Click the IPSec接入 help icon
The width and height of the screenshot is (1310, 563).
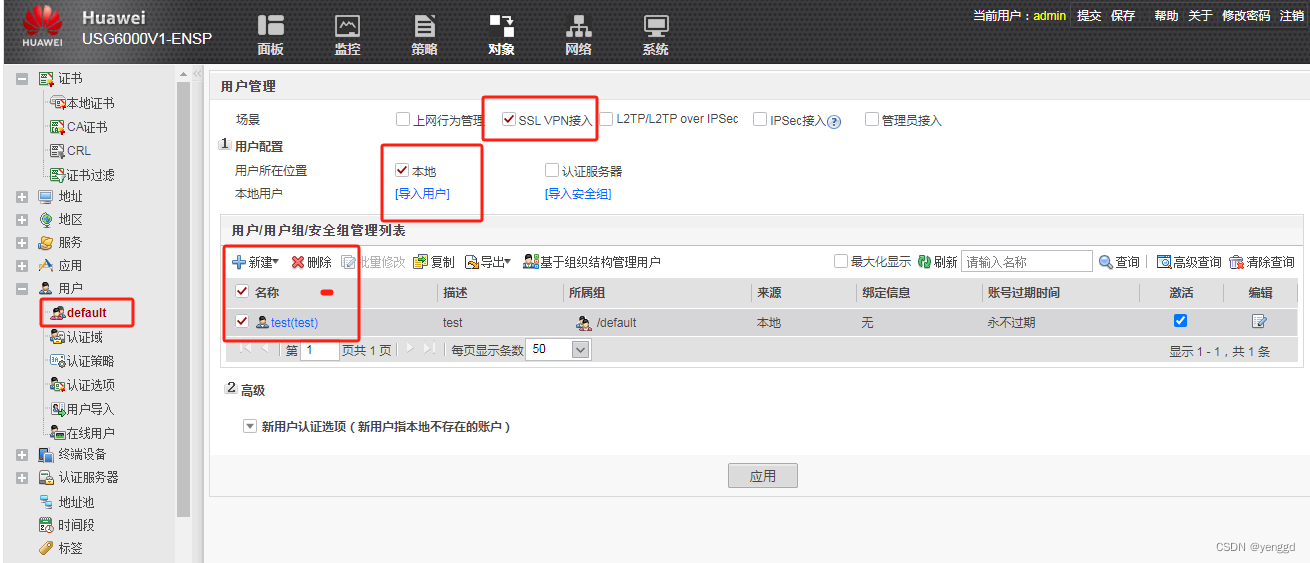pos(834,121)
